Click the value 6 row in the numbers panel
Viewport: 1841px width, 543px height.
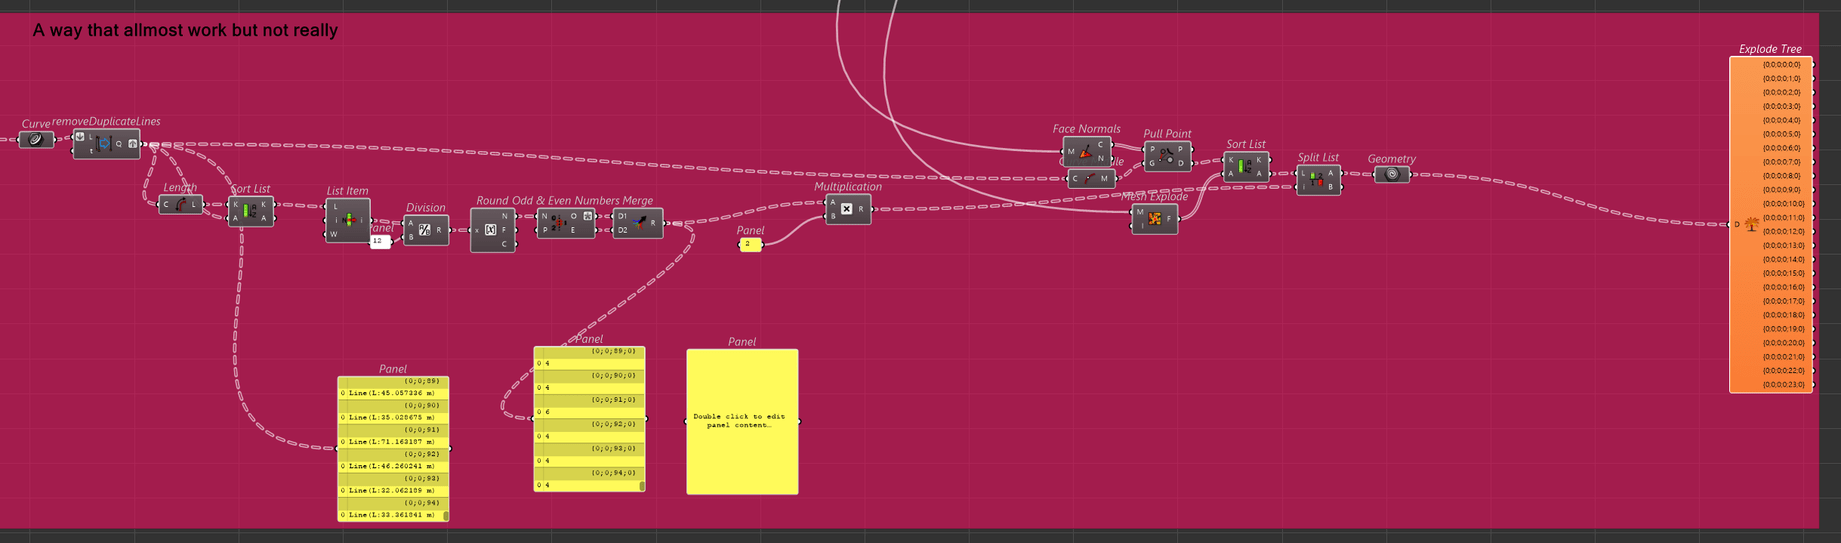coord(589,412)
